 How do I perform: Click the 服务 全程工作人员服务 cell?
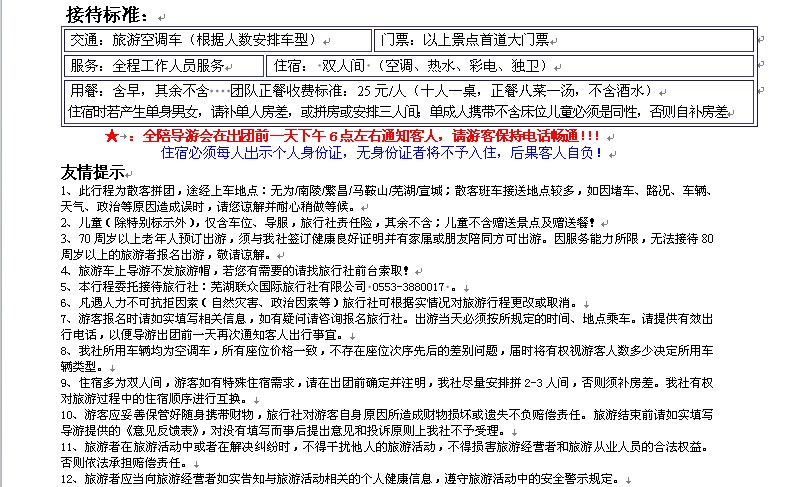148,66
